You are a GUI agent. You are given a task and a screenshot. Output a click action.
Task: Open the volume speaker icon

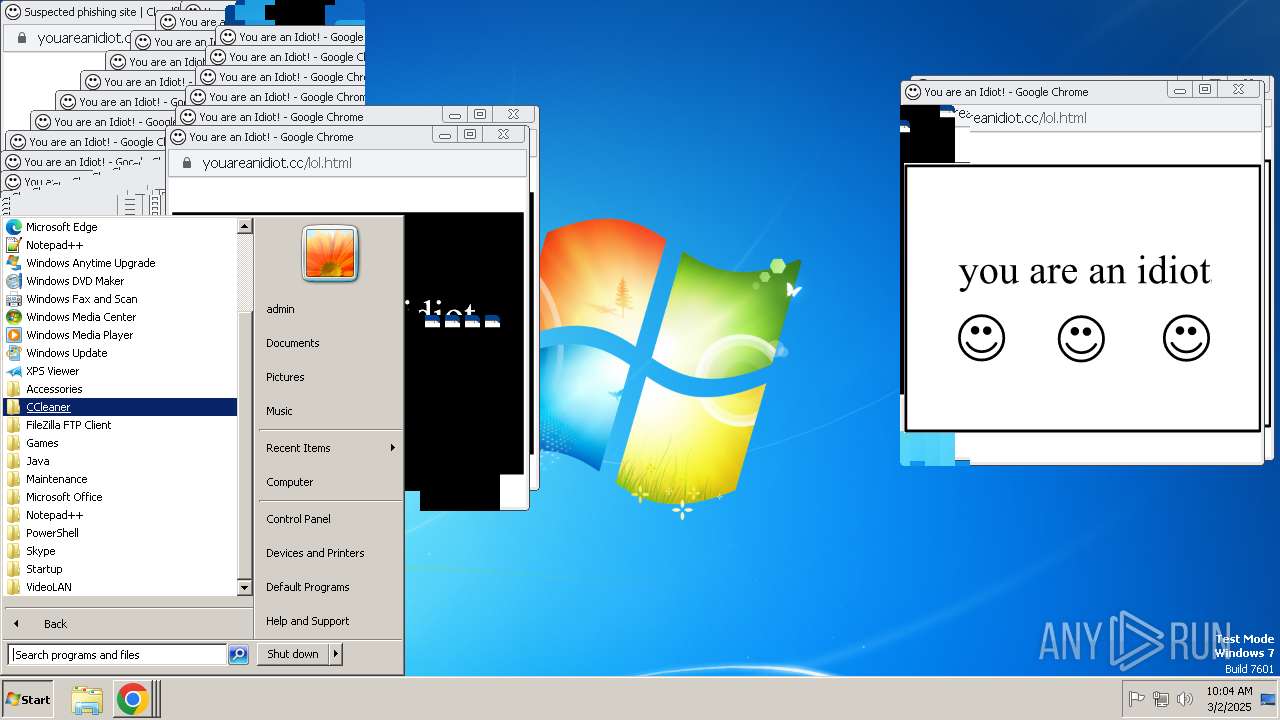tap(1185, 699)
